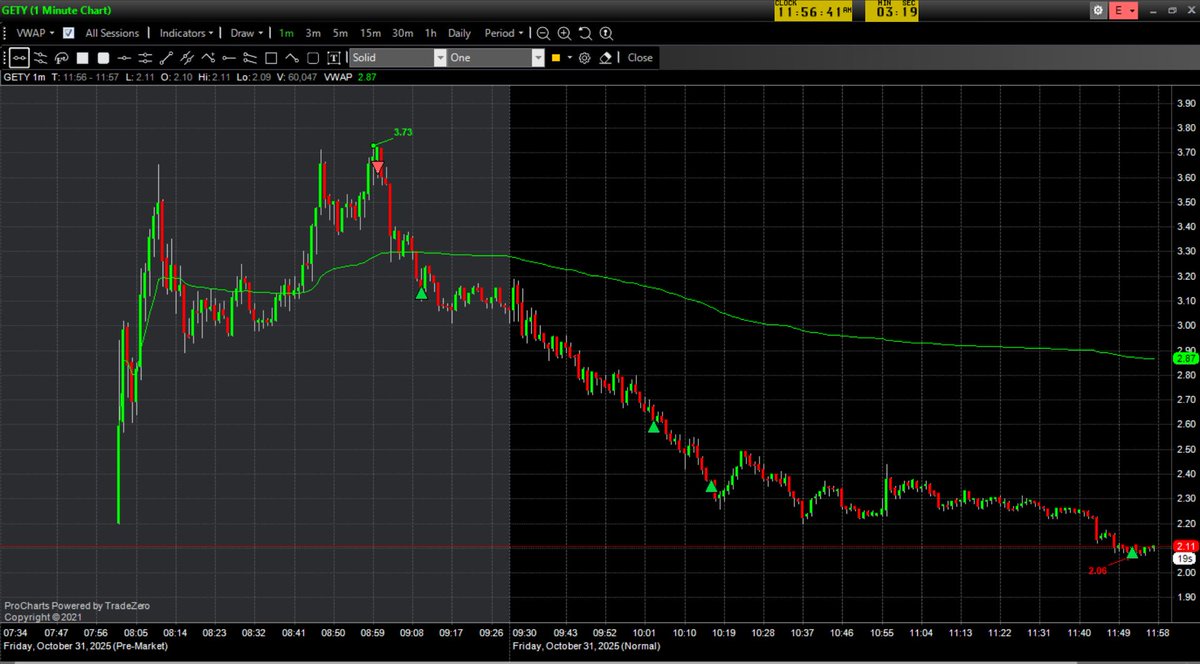Image resolution: width=1200 pixels, height=664 pixels.
Task: Click the Zoom In magnifier icon
Action: (x=564, y=33)
